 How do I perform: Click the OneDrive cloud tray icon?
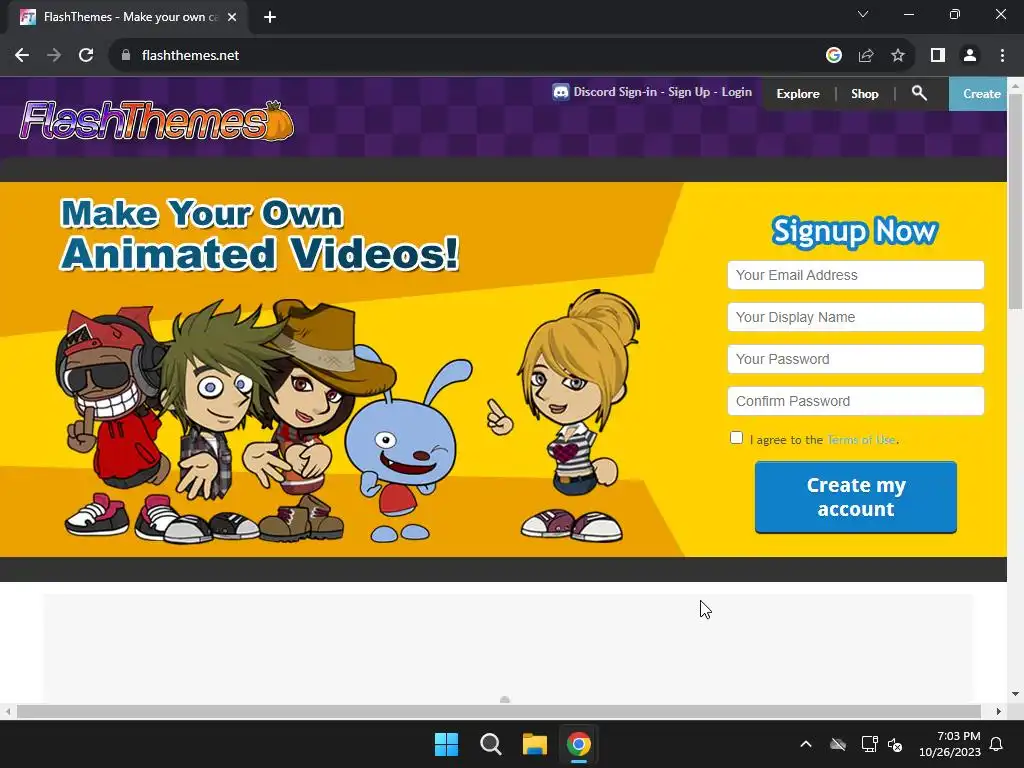click(x=838, y=744)
